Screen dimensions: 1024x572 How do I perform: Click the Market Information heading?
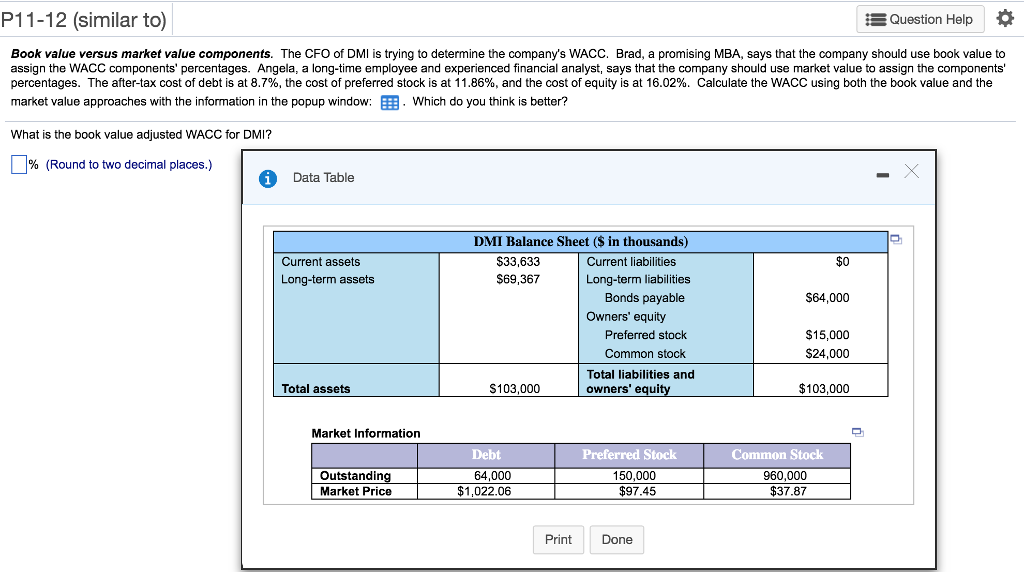(366, 434)
